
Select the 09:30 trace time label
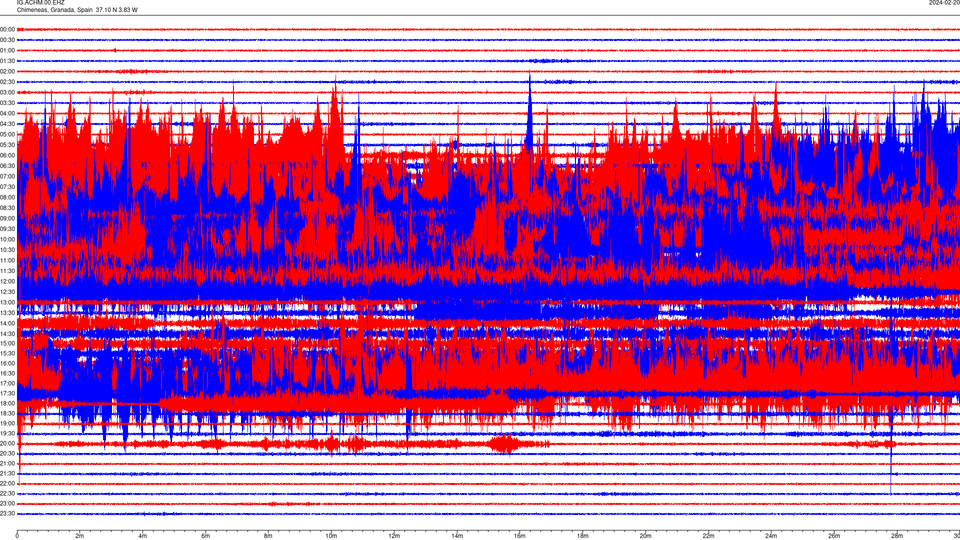[7, 229]
